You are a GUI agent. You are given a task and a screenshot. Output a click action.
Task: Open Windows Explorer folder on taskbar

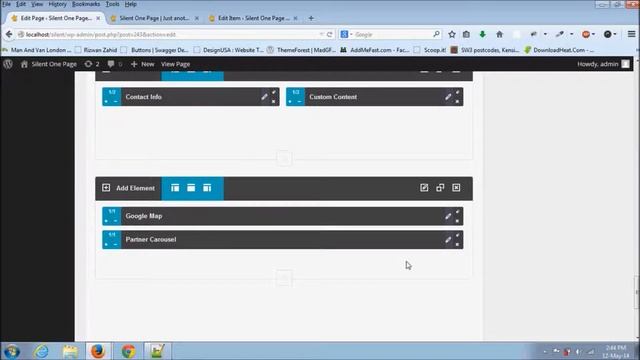[70, 351]
